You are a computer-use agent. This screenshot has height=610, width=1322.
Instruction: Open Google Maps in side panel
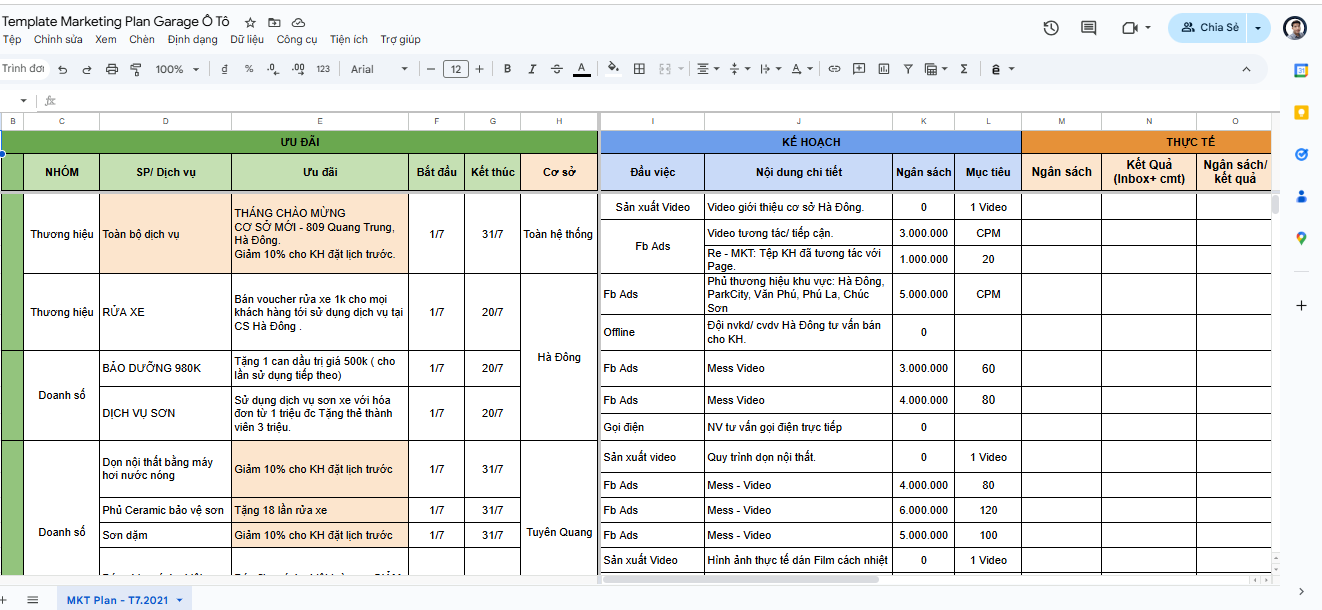click(x=1301, y=238)
